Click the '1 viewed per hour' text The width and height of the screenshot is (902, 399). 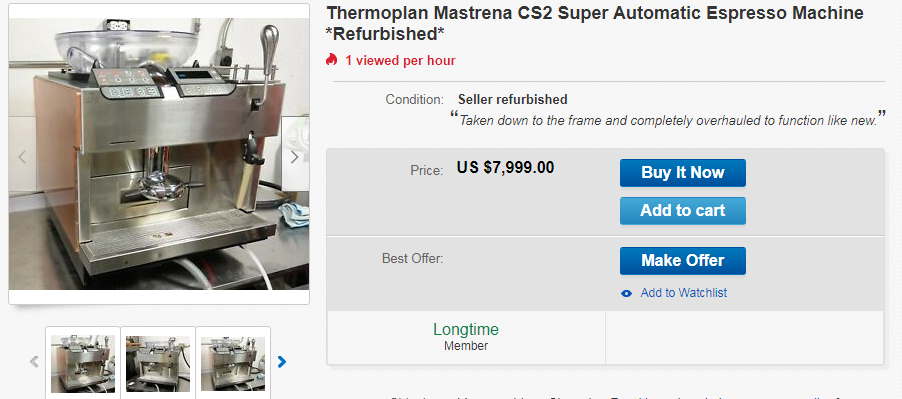click(400, 60)
